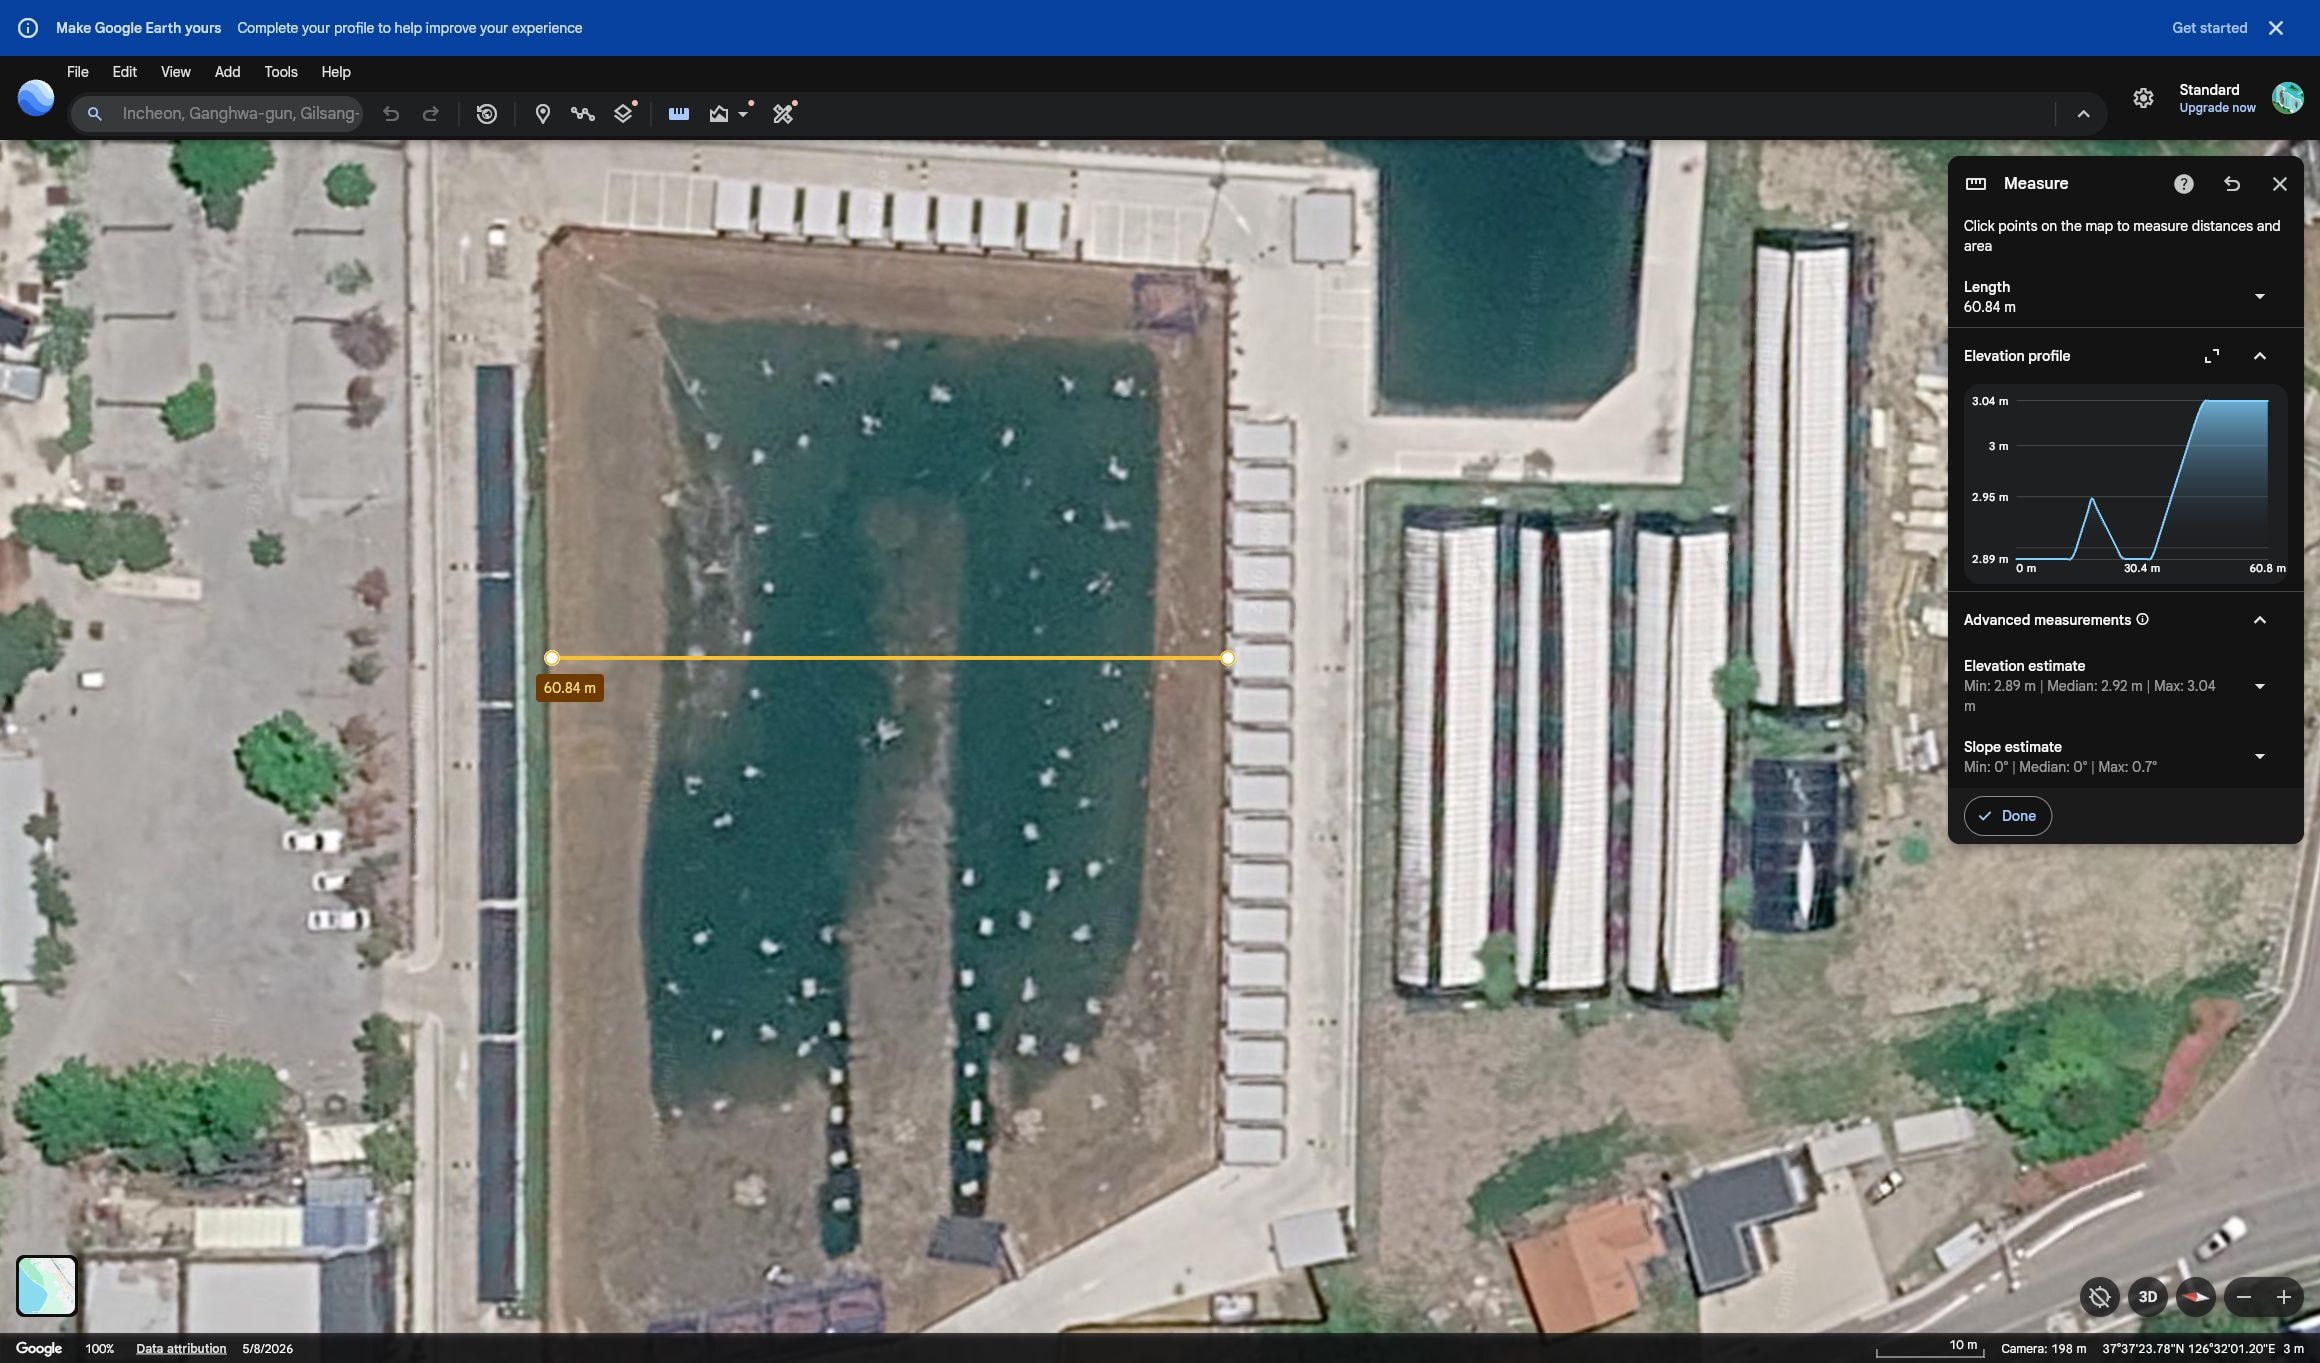Click the left measurement endpoint
The height and width of the screenshot is (1363, 2320).
[552, 658]
